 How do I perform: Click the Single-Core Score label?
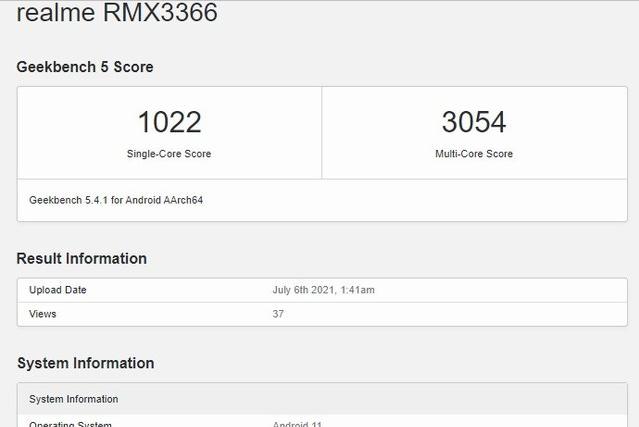click(x=169, y=154)
